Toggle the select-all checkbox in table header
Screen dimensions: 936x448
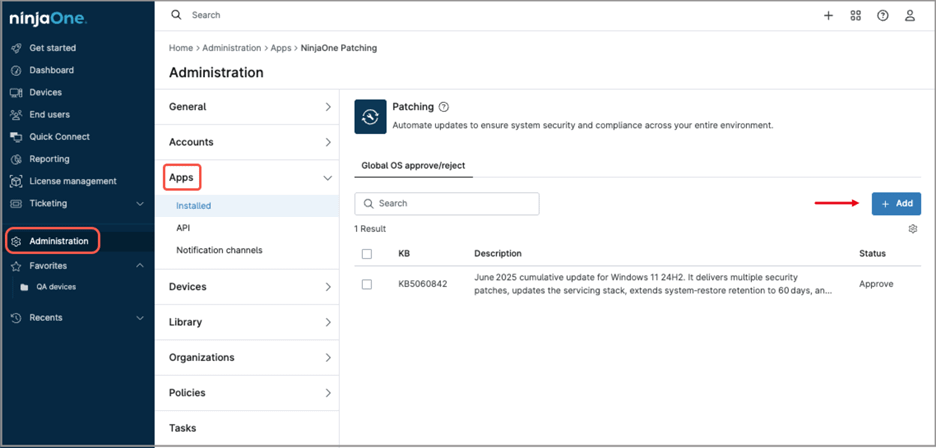[x=367, y=254]
